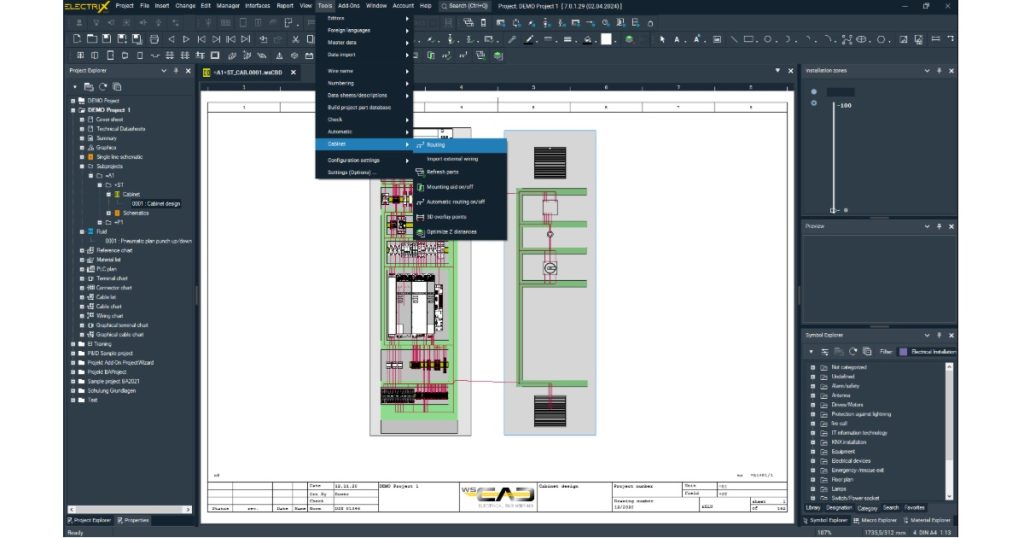This screenshot has width=1024, height=538.
Task: Open Foreign languages submenu
Action: point(364,30)
